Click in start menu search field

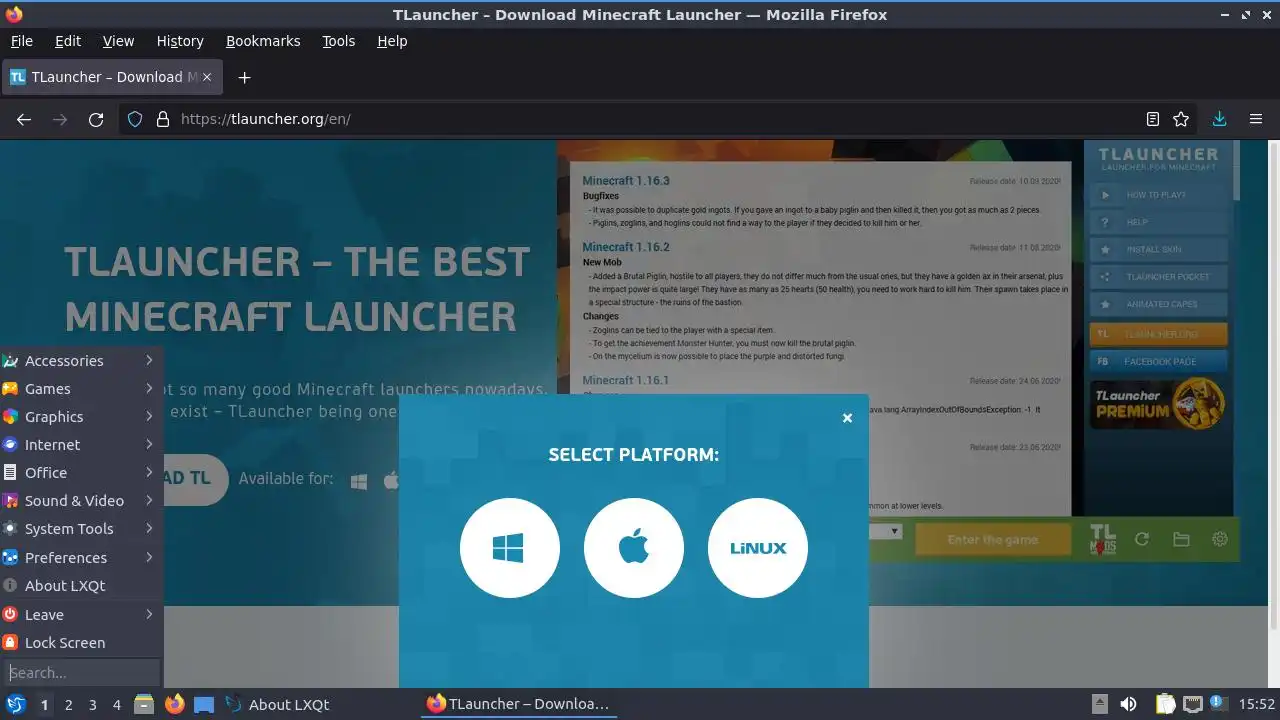pyautogui.click(x=82, y=673)
